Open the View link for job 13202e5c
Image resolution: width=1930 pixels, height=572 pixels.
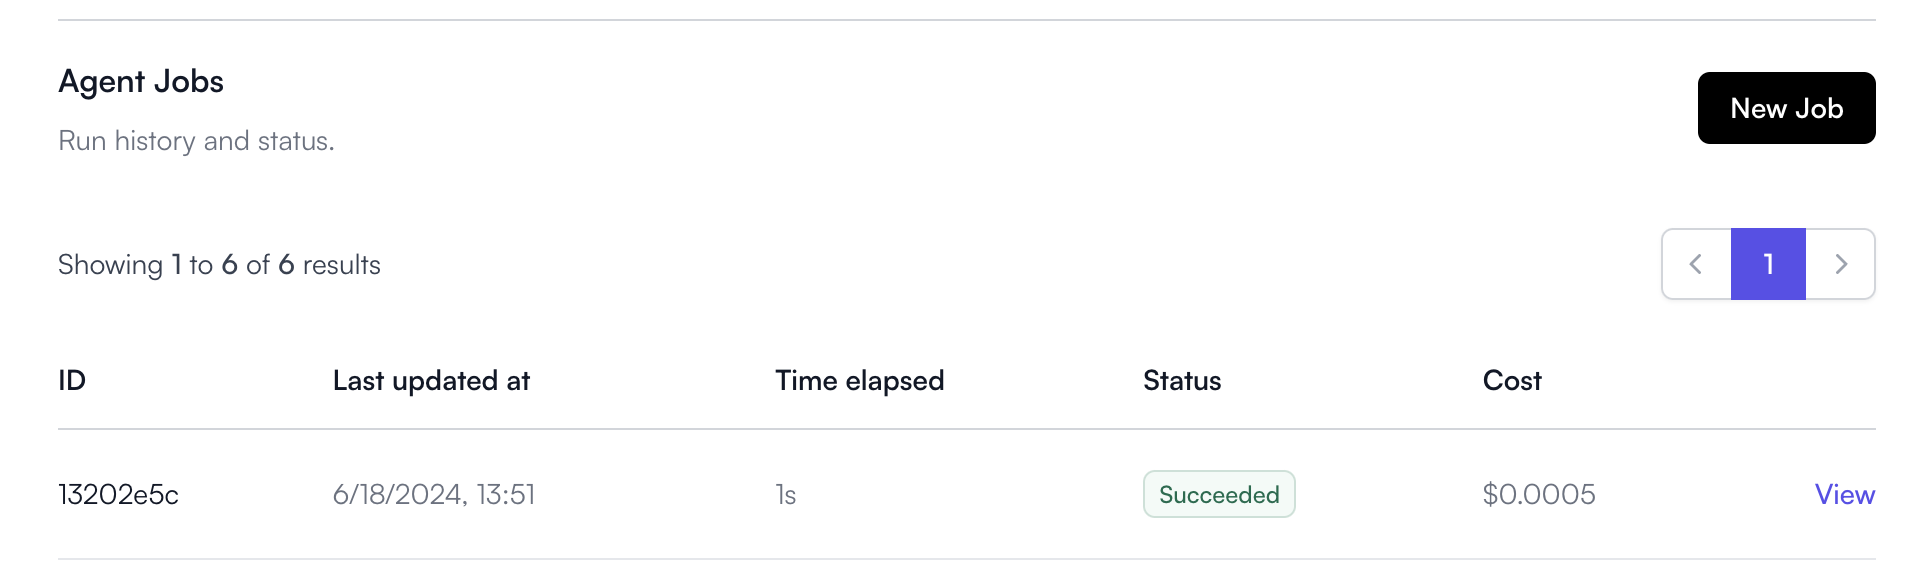(x=1845, y=494)
